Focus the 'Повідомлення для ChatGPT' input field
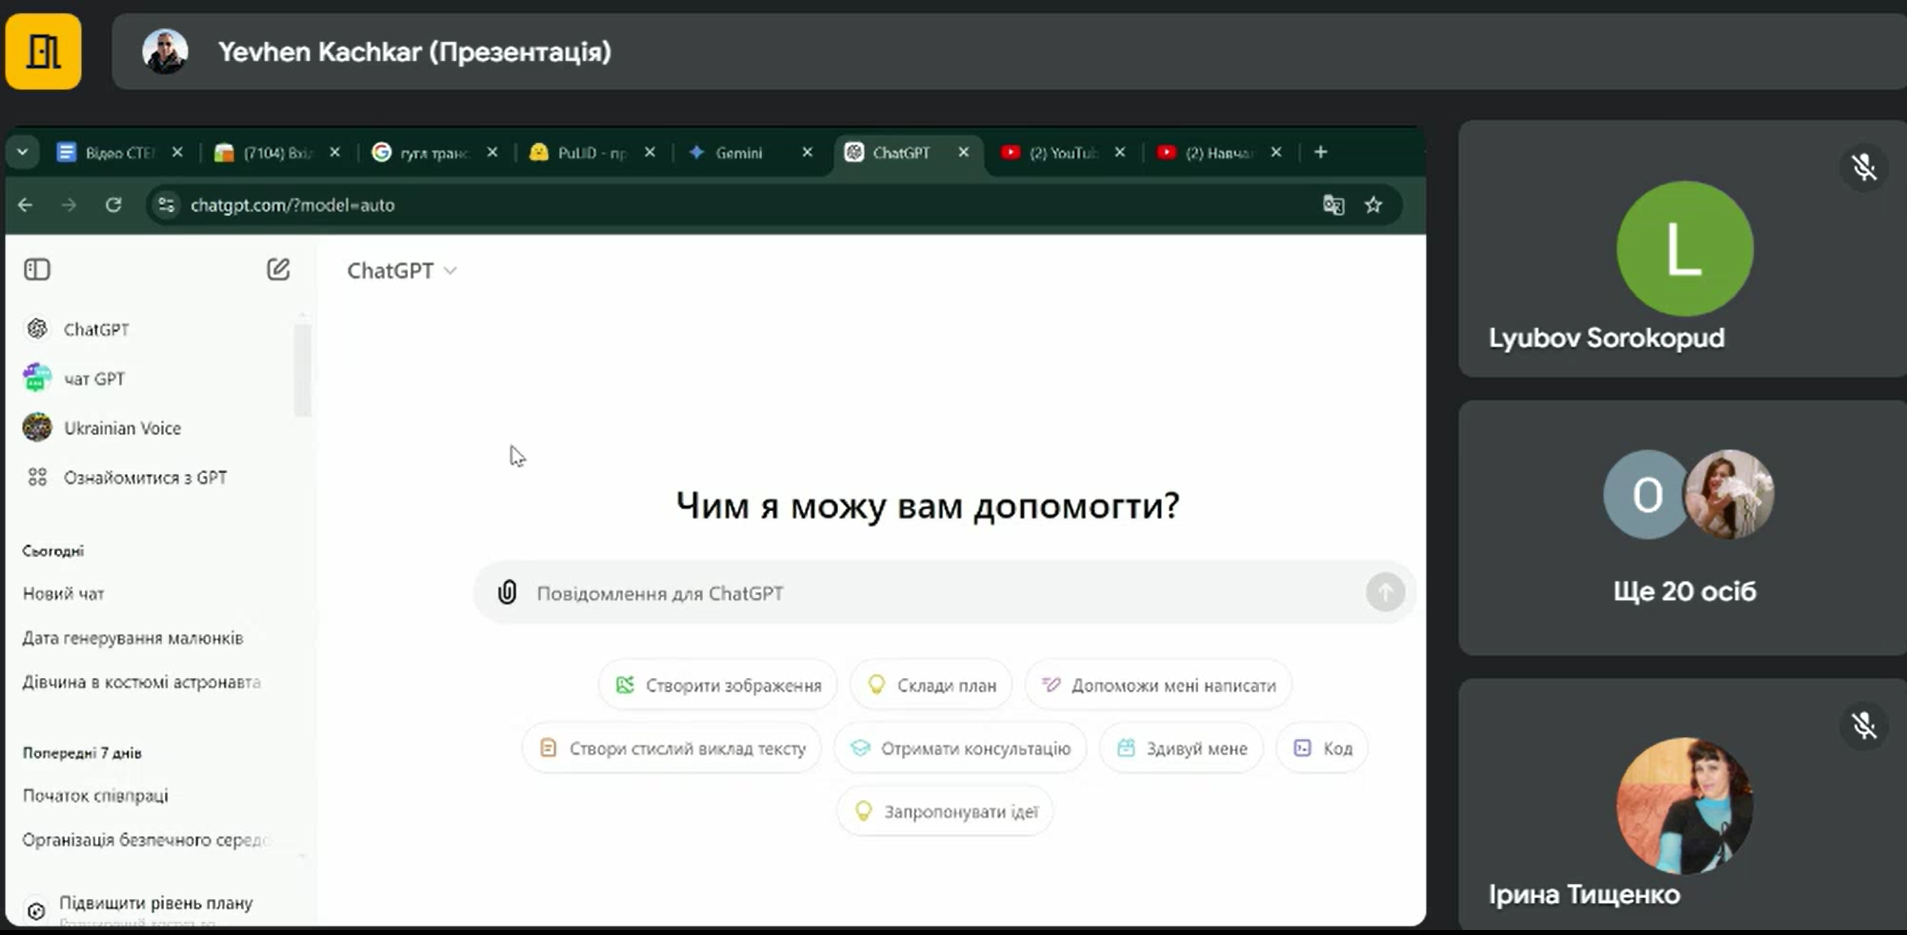Image resolution: width=1907 pixels, height=935 pixels. (945, 593)
